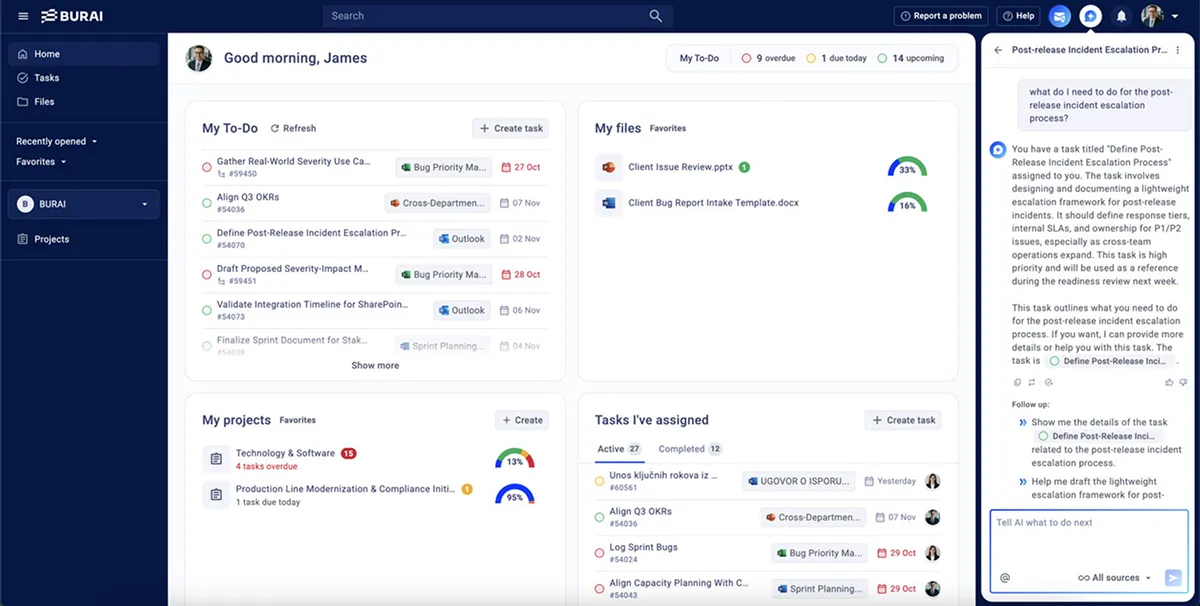Viewport: 1200px width, 606px height.
Task: Click Excel chip on Gather Real-World Severity task
Action: tap(443, 167)
